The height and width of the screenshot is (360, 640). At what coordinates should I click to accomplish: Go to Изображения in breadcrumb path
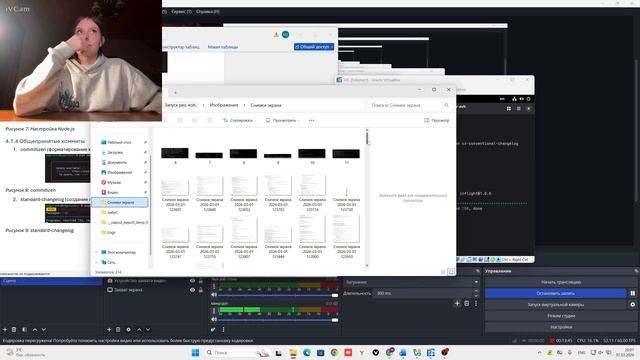(x=224, y=105)
